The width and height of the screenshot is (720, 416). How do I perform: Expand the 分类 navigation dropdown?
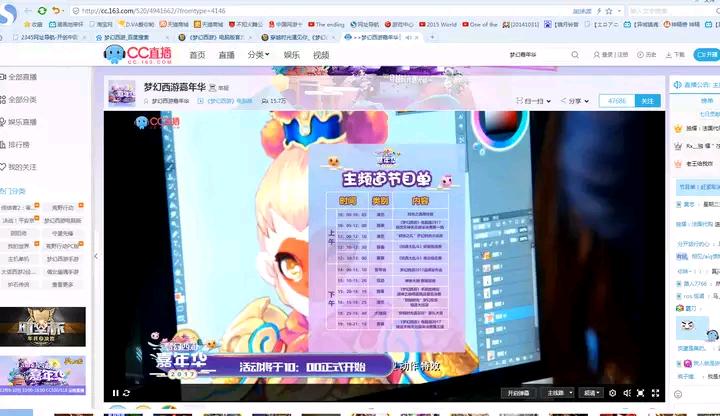(259, 55)
